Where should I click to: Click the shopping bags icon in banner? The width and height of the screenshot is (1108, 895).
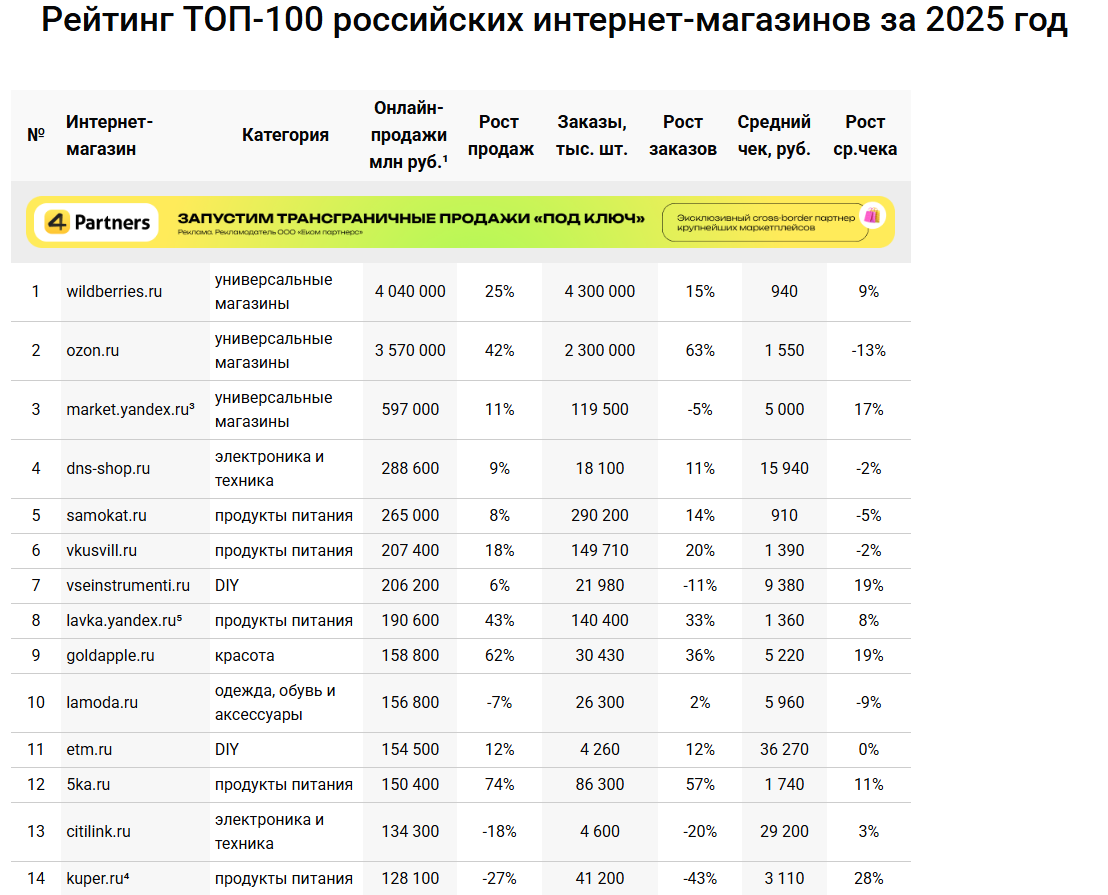[x=873, y=215]
